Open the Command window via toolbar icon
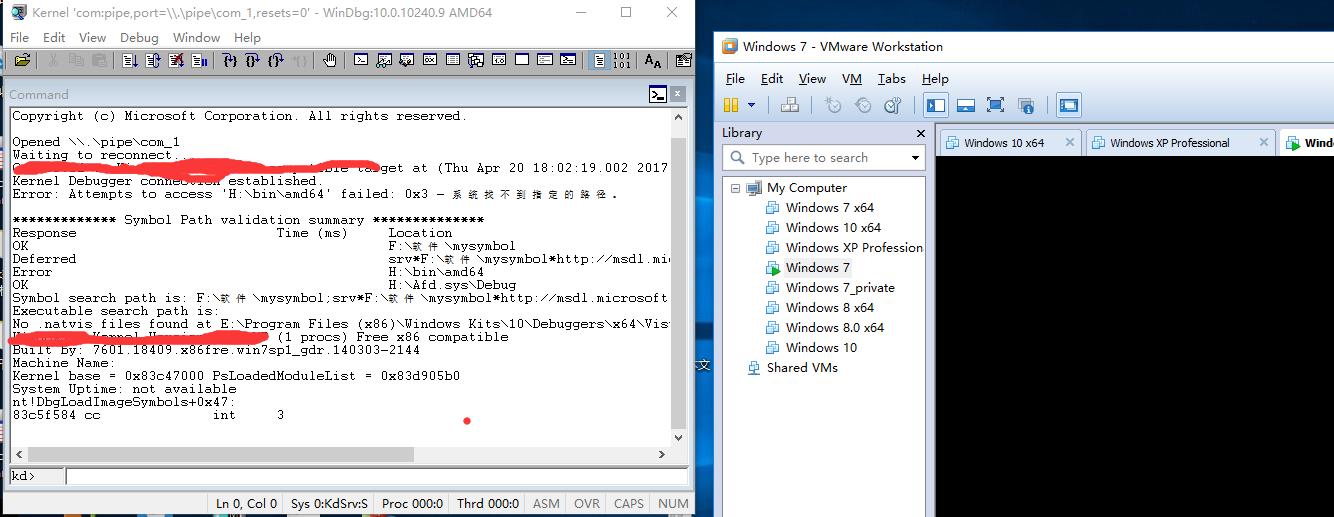The height and width of the screenshot is (517, 1334). coord(361,60)
